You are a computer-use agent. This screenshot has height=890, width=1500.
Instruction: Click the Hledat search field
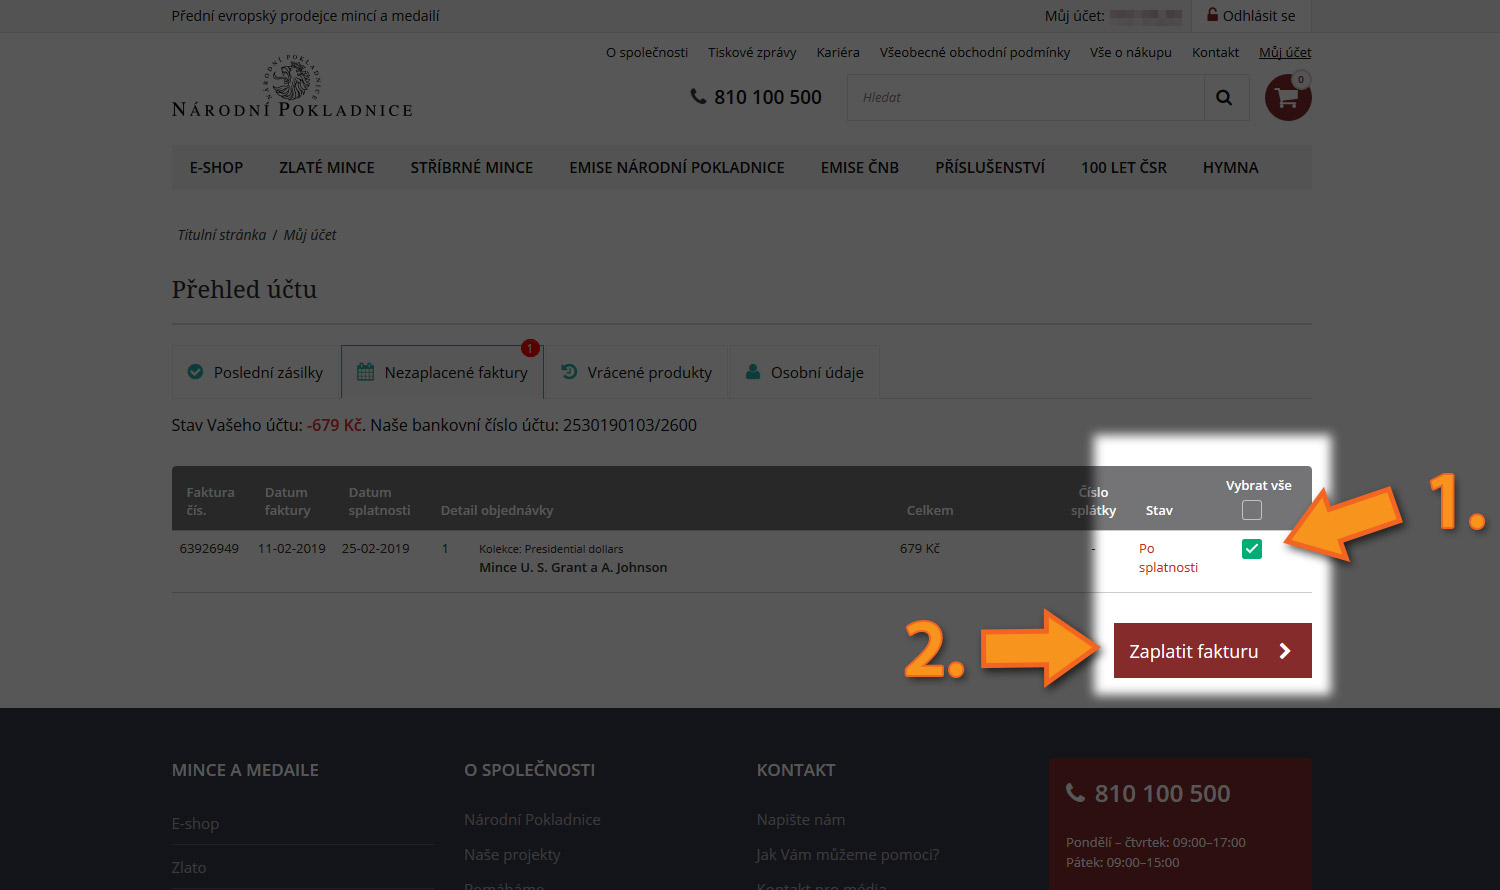pos(1026,98)
